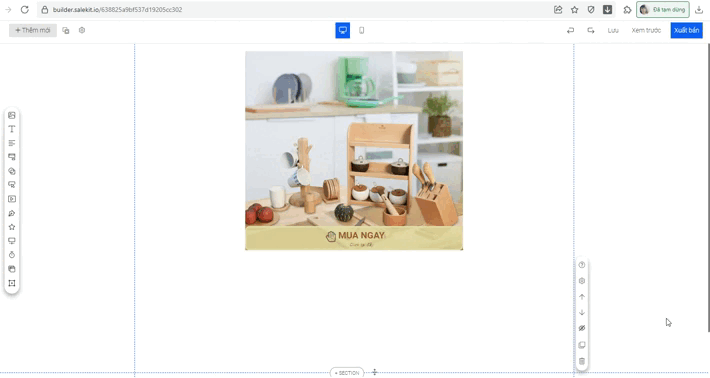The height and width of the screenshot is (378, 710).
Task: Open page settings gear in top bar
Action: pyautogui.click(x=82, y=30)
